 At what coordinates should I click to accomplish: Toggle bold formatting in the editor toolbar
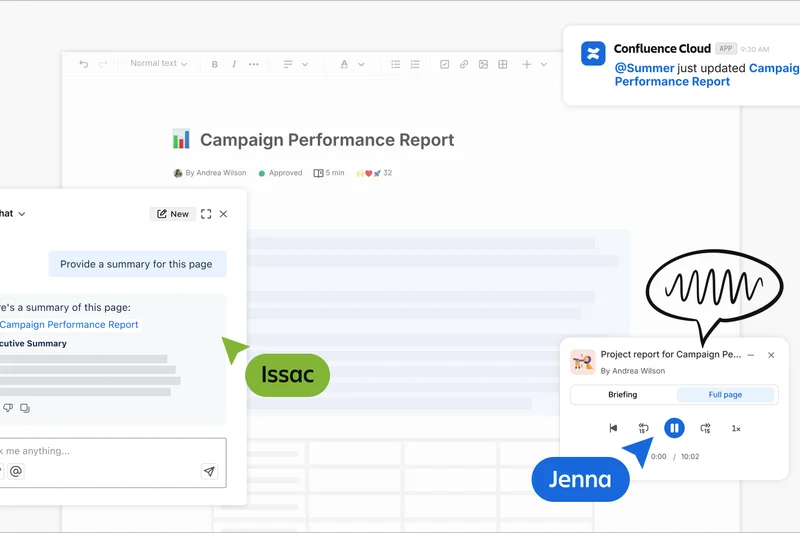pyautogui.click(x=215, y=64)
